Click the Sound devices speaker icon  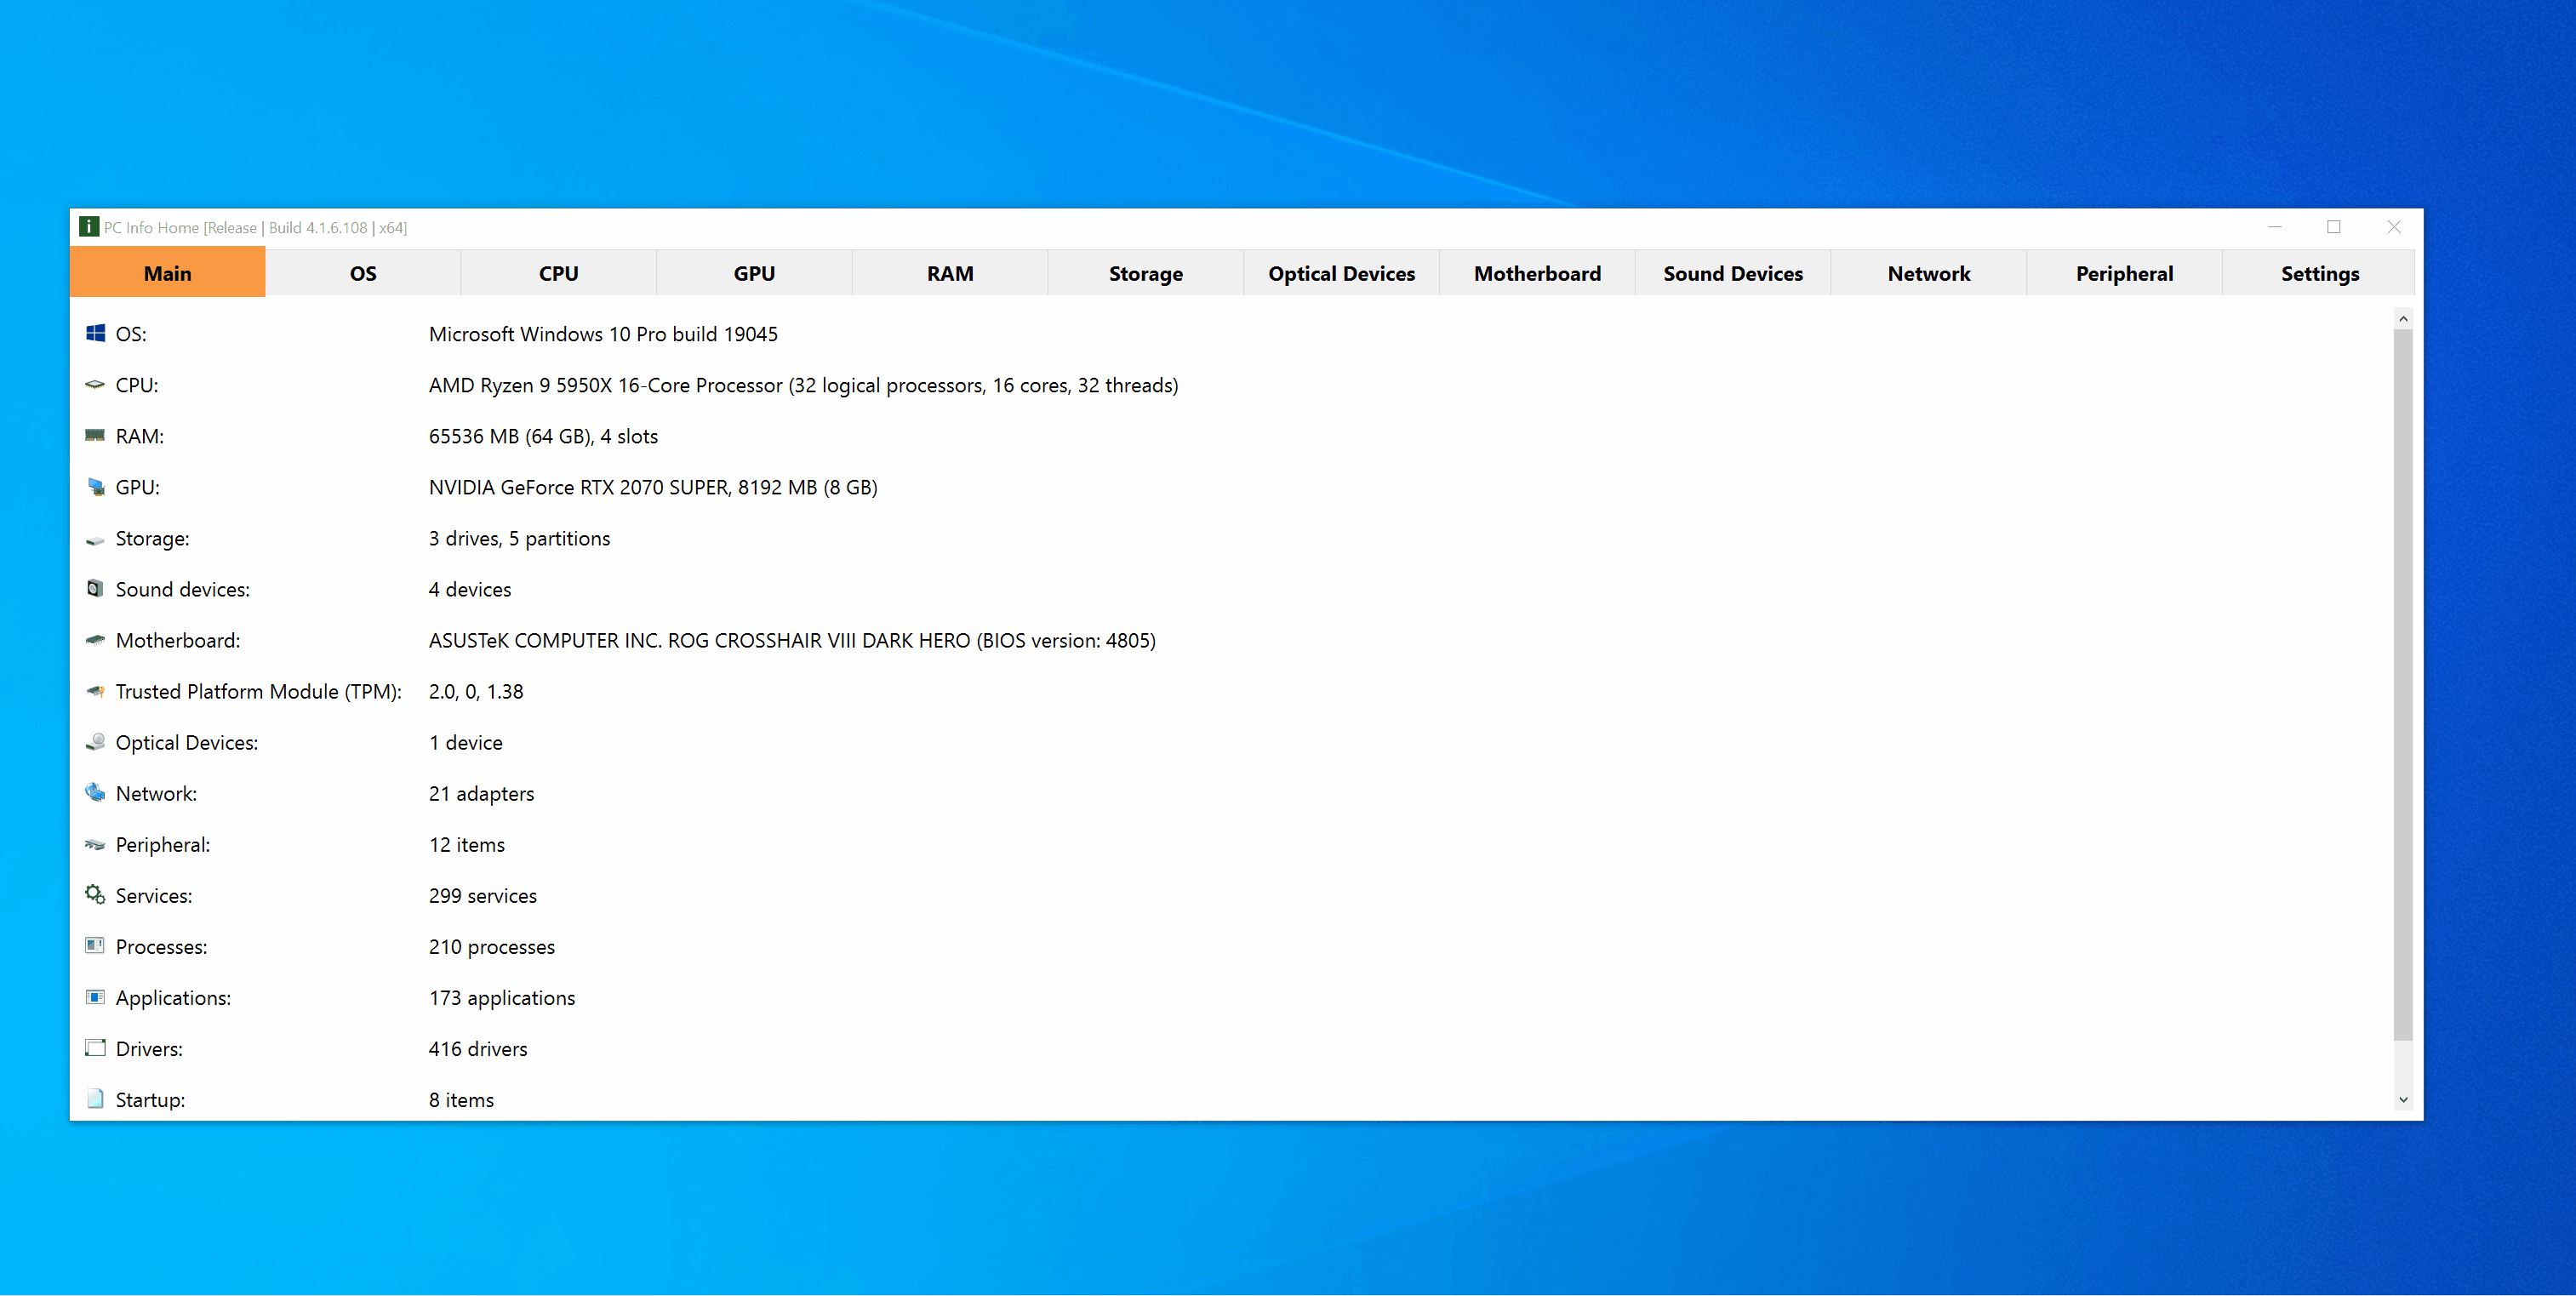95,588
